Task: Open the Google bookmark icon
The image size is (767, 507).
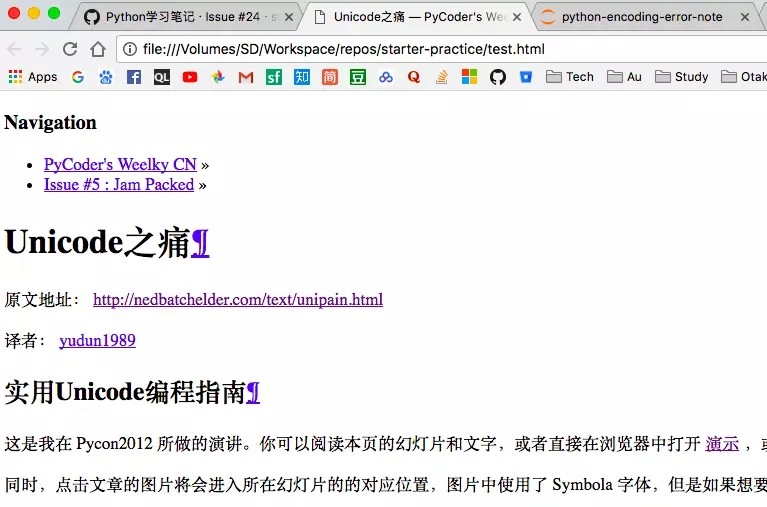Action: (x=78, y=77)
